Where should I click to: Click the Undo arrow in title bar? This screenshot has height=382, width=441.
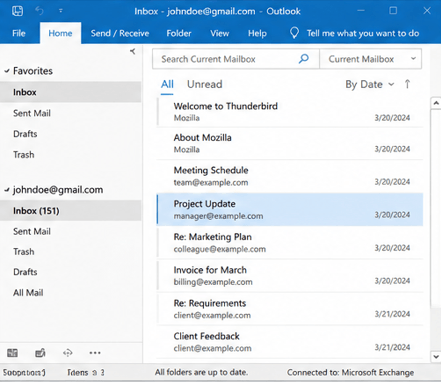coord(39,11)
